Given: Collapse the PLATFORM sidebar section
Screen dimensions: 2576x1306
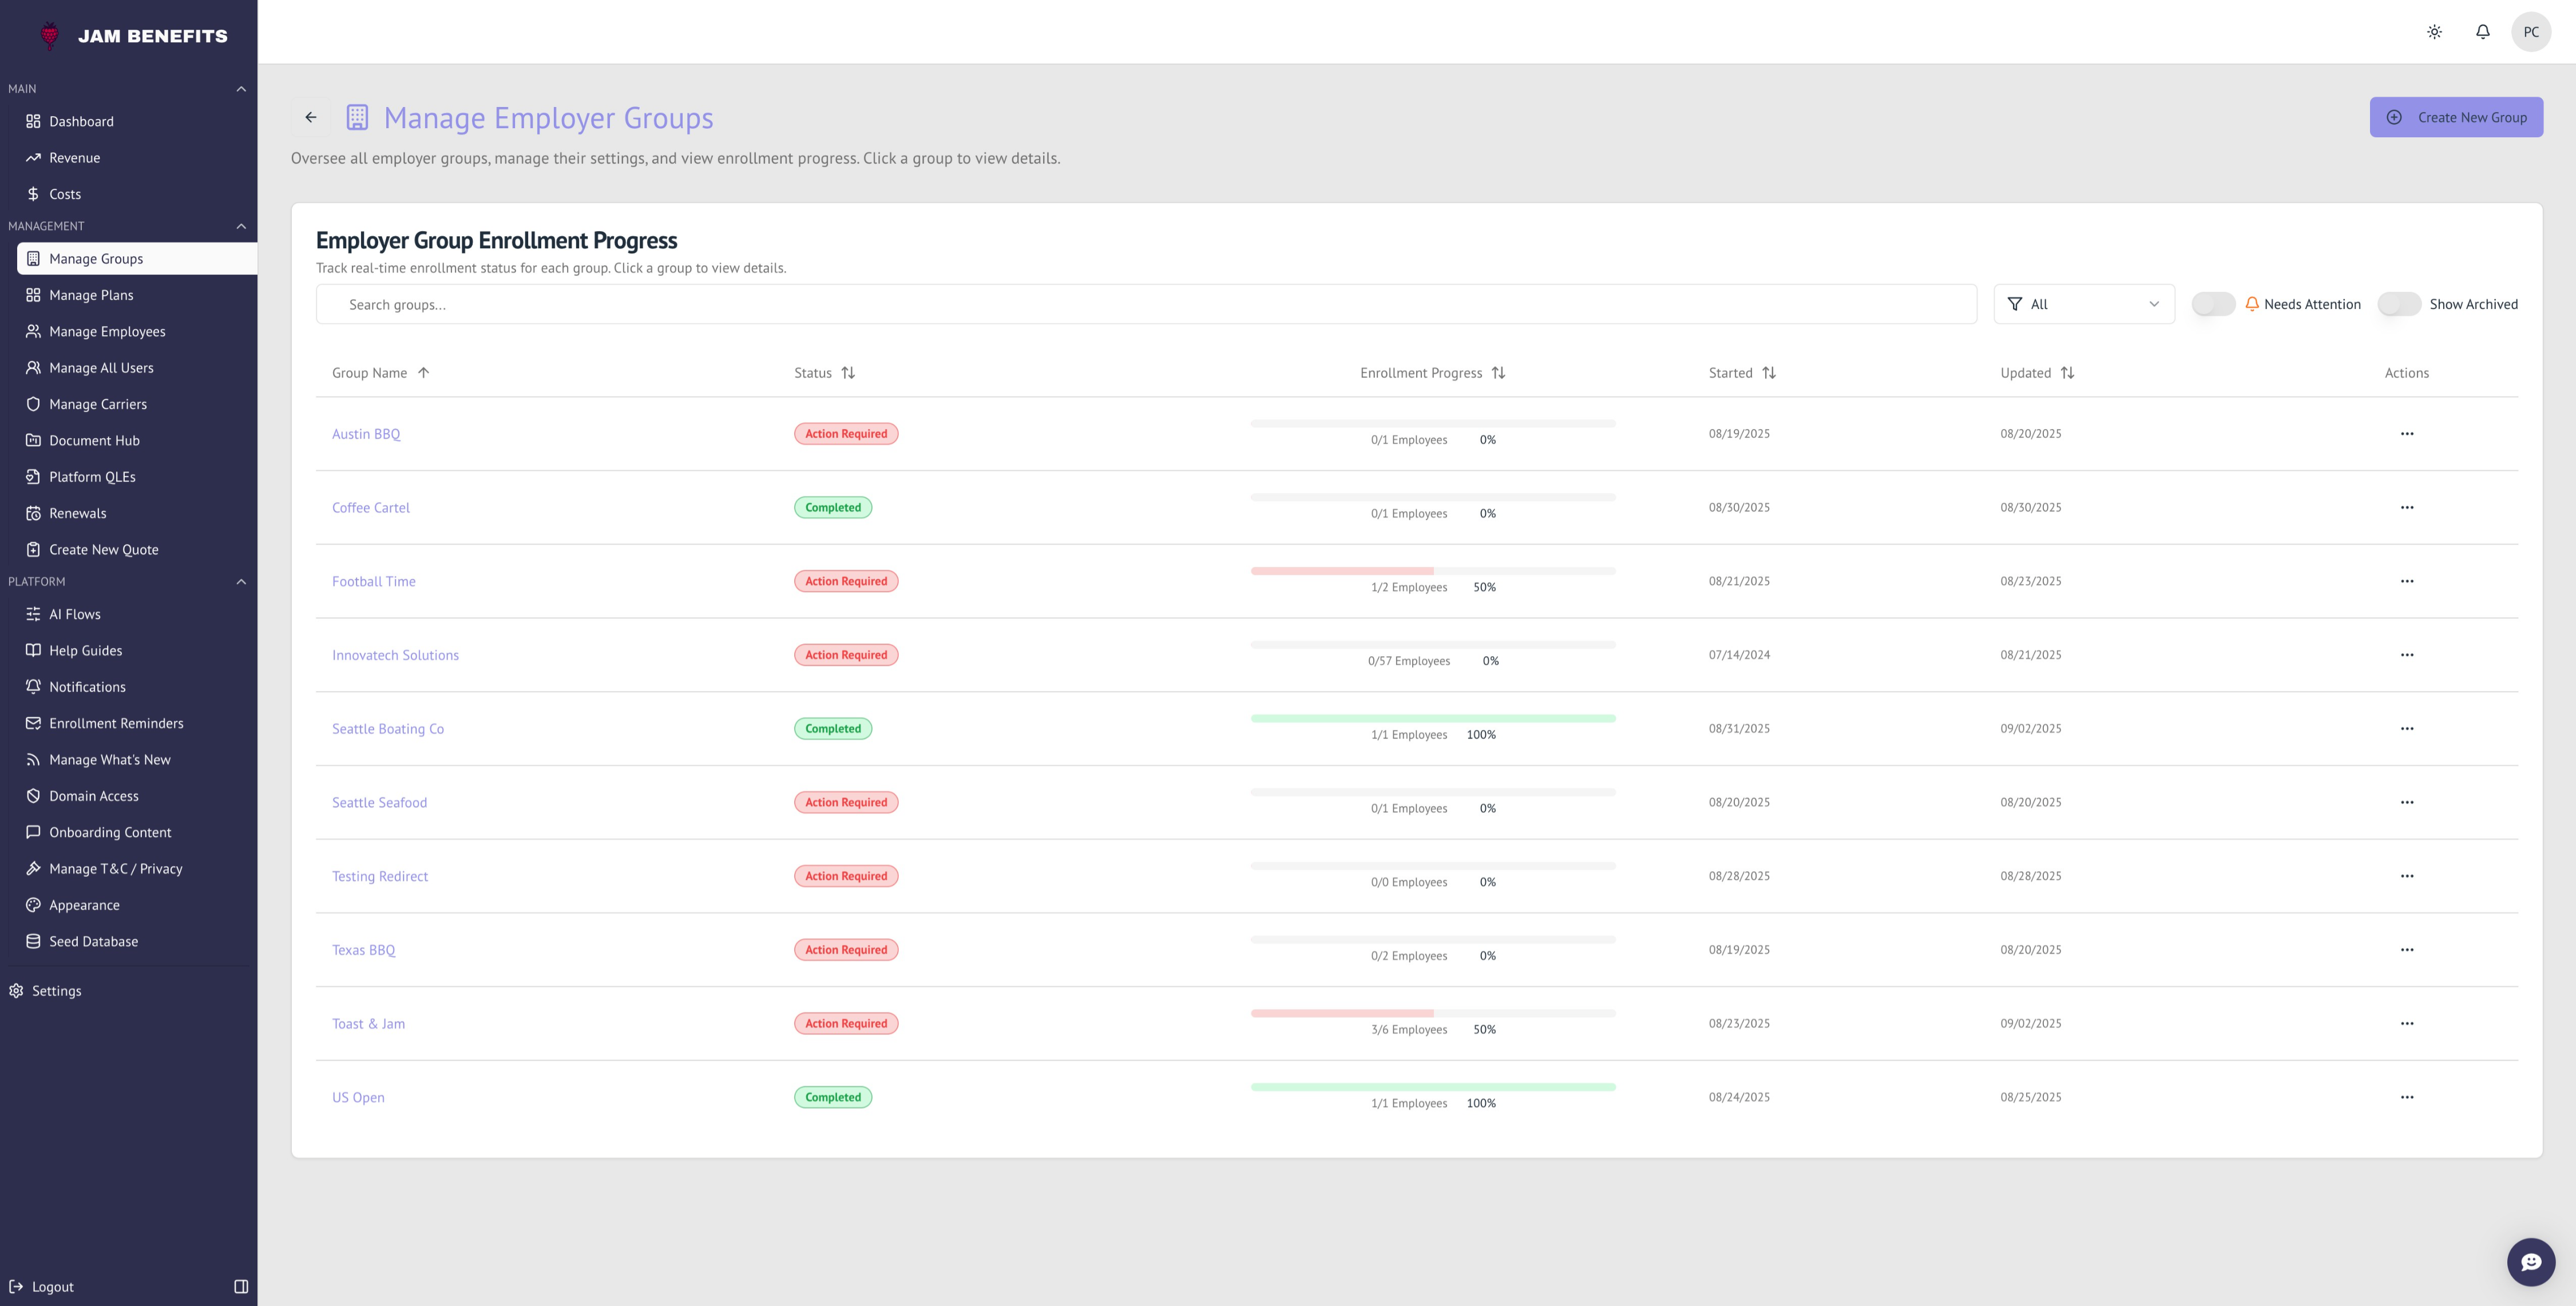Looking at the screenshot, I should click(x=241, y=582).
